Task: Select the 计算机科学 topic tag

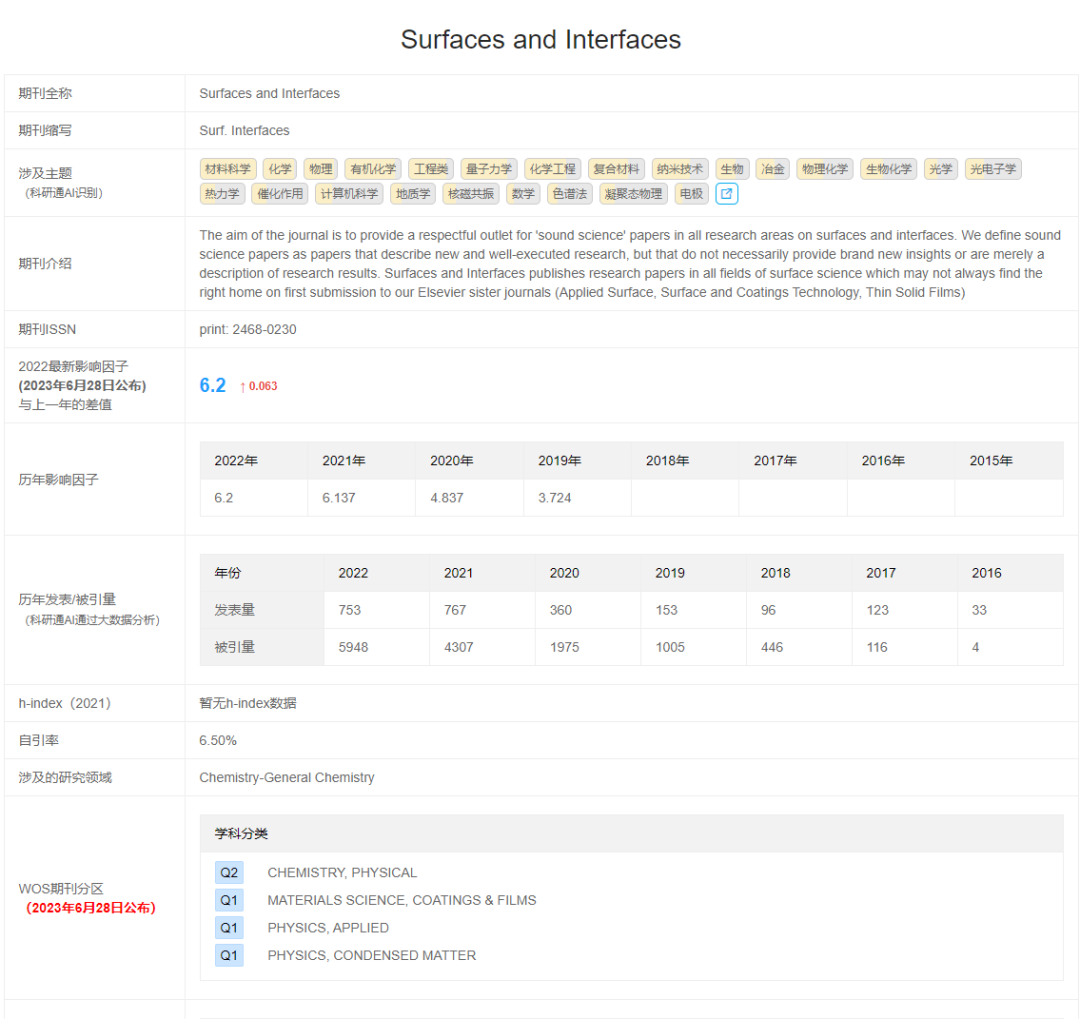Action: (349, 194)
